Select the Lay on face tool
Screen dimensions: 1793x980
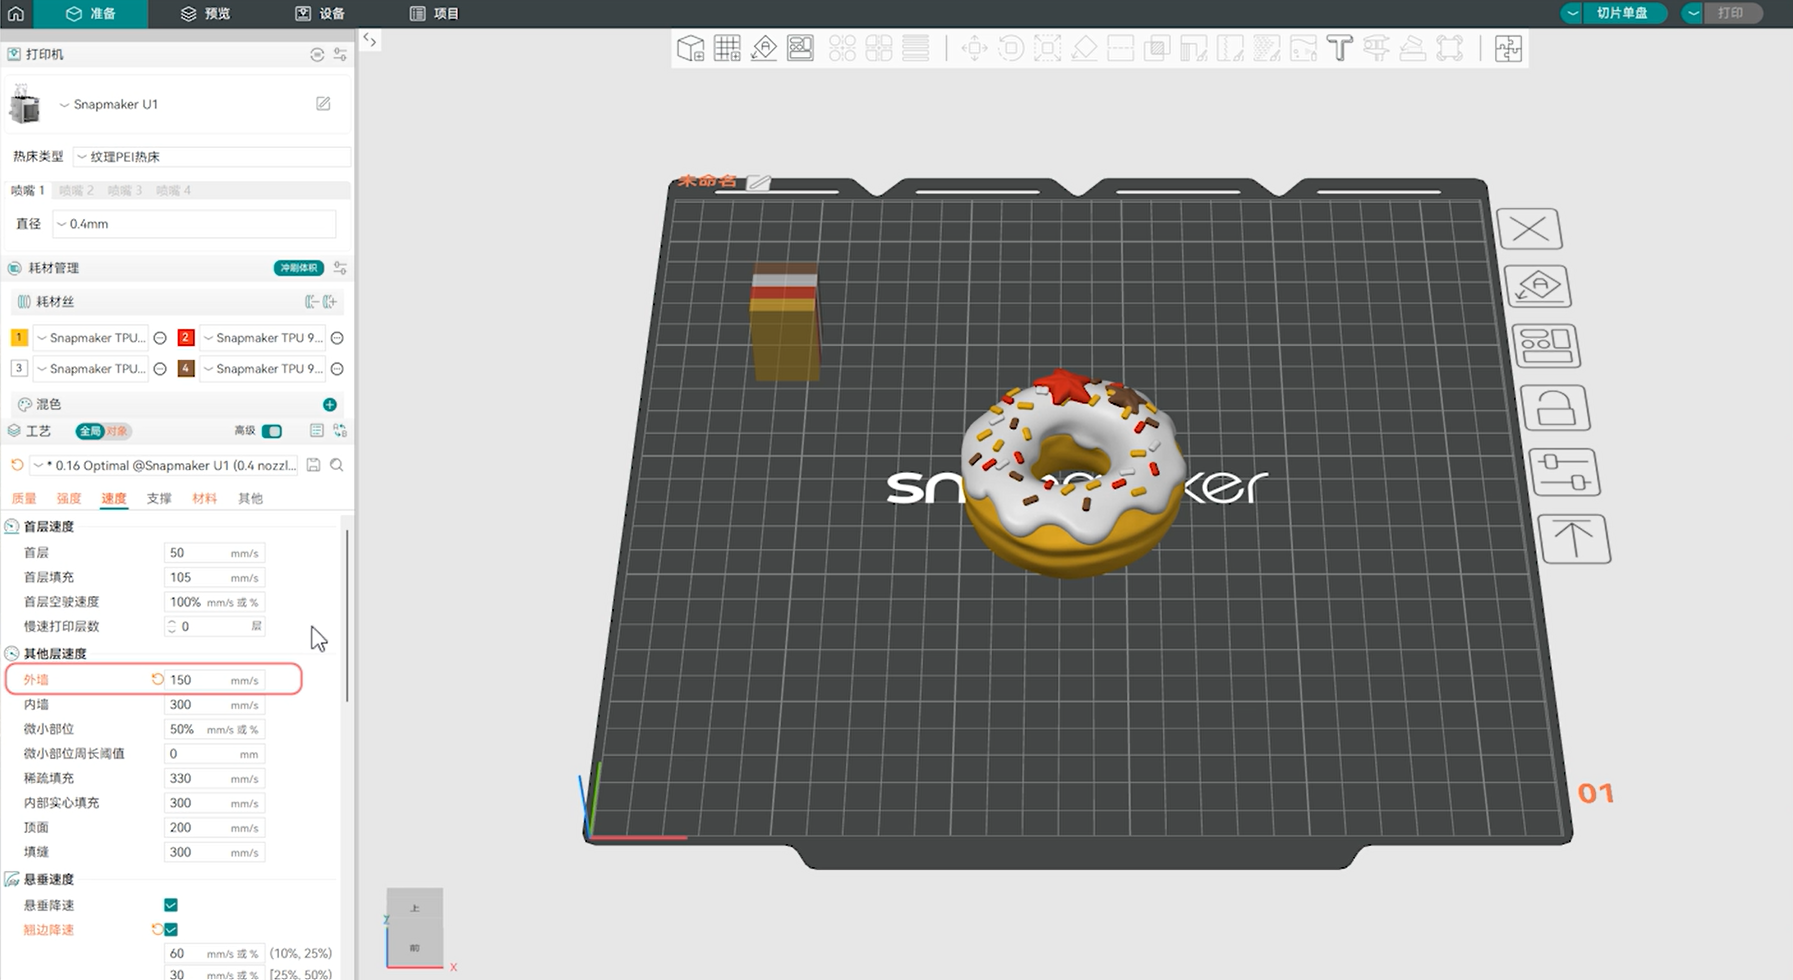[x=1084, y=48]
